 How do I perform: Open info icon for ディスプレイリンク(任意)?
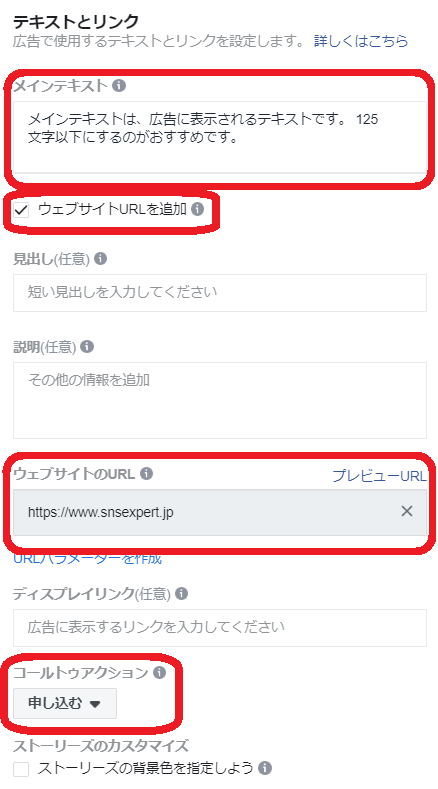tap(181, 594)
